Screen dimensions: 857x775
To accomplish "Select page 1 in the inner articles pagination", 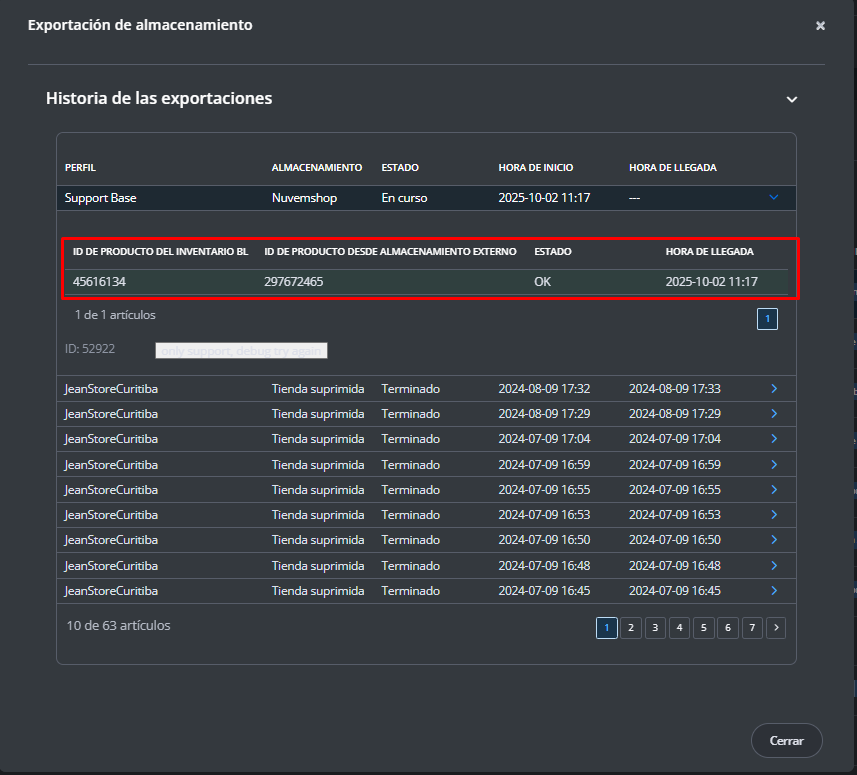I will click(x=767, y=319).
